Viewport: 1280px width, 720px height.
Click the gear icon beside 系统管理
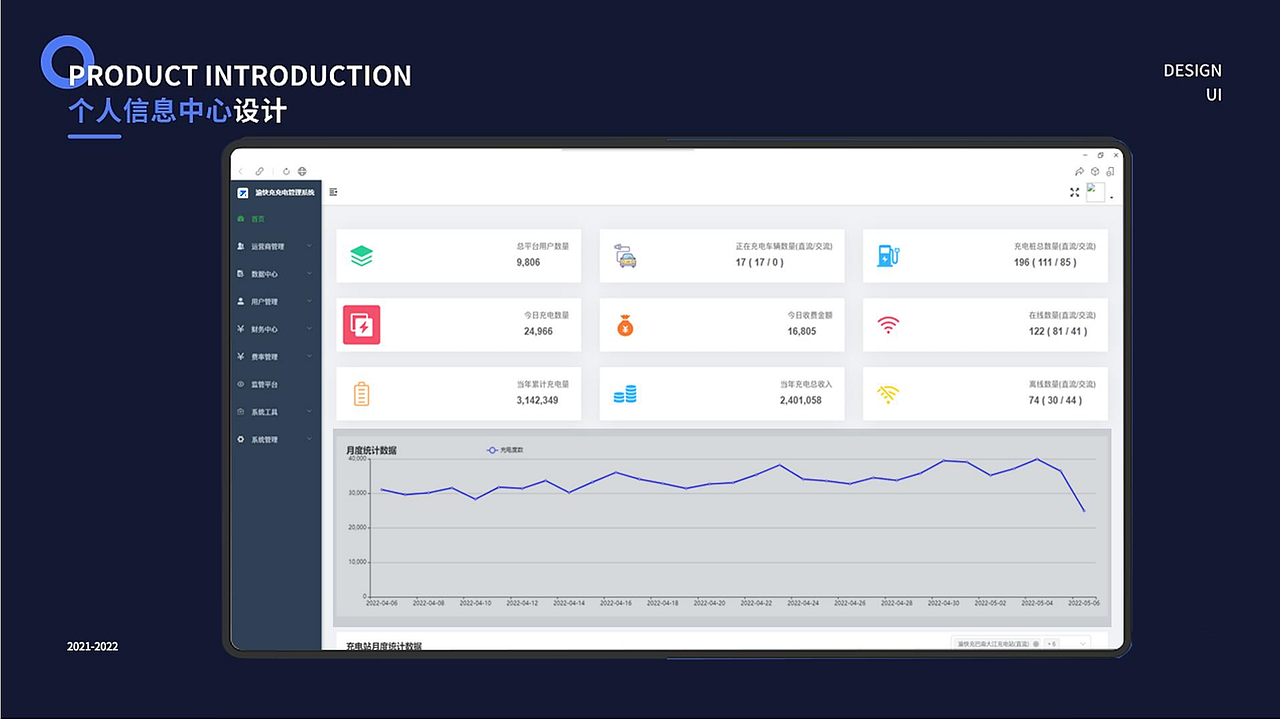tap(240, 439)
